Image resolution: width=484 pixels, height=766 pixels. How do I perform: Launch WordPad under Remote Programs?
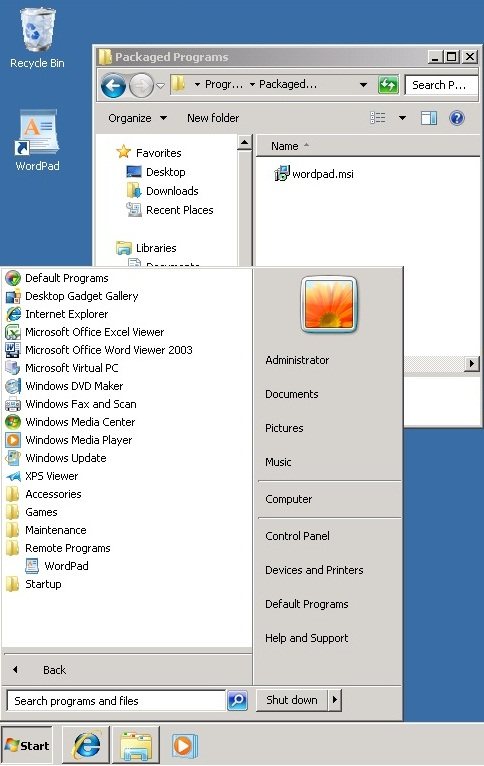pos(57,566)
